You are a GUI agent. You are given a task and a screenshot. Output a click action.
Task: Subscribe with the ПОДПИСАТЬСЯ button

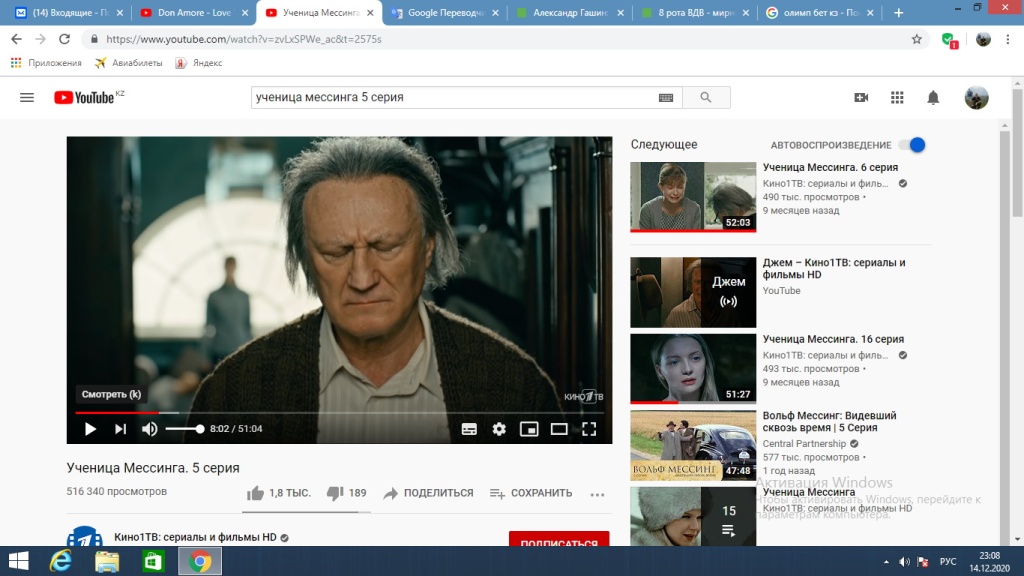[x=559, y=540]
